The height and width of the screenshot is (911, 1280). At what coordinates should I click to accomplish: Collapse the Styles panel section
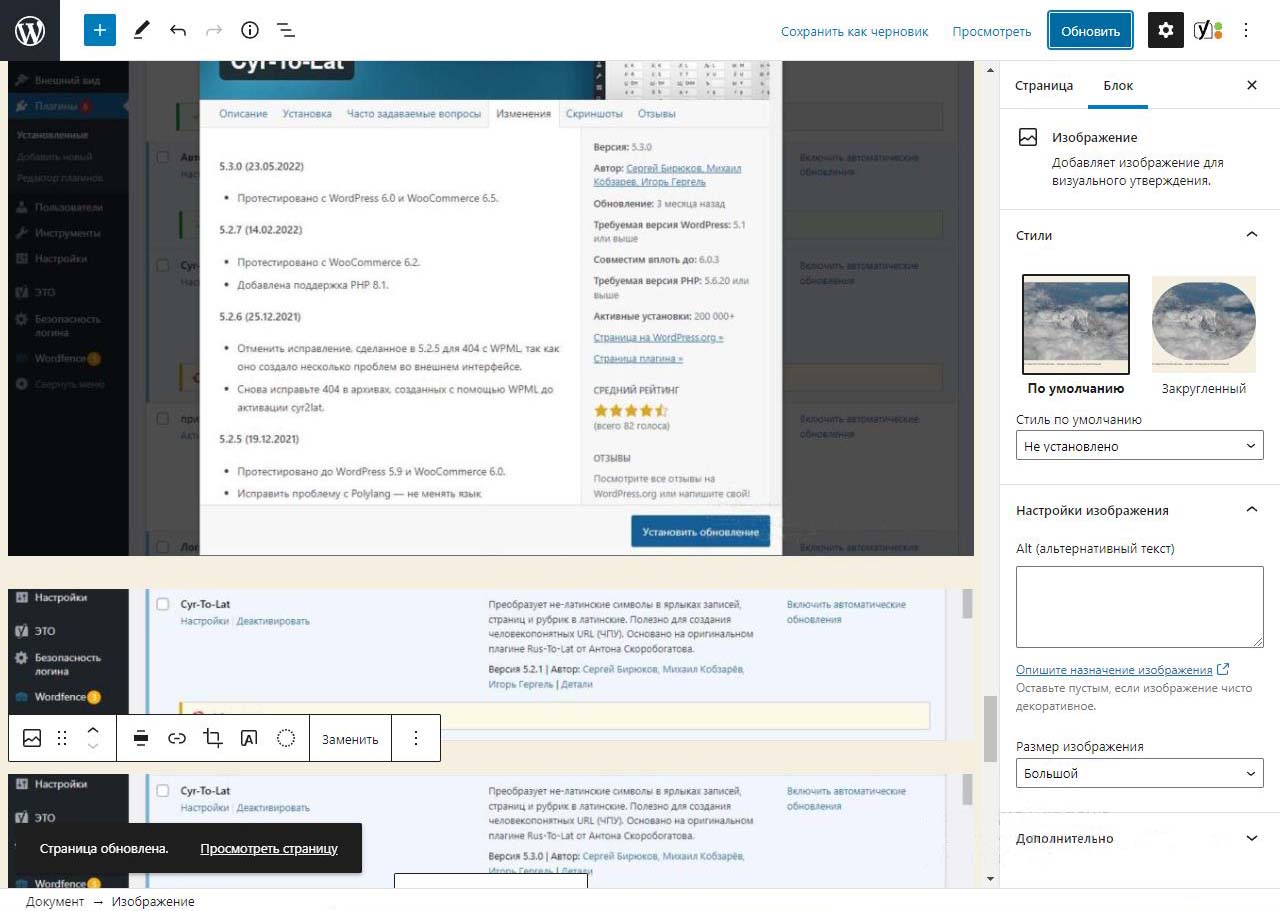[x=1250, y=235]
